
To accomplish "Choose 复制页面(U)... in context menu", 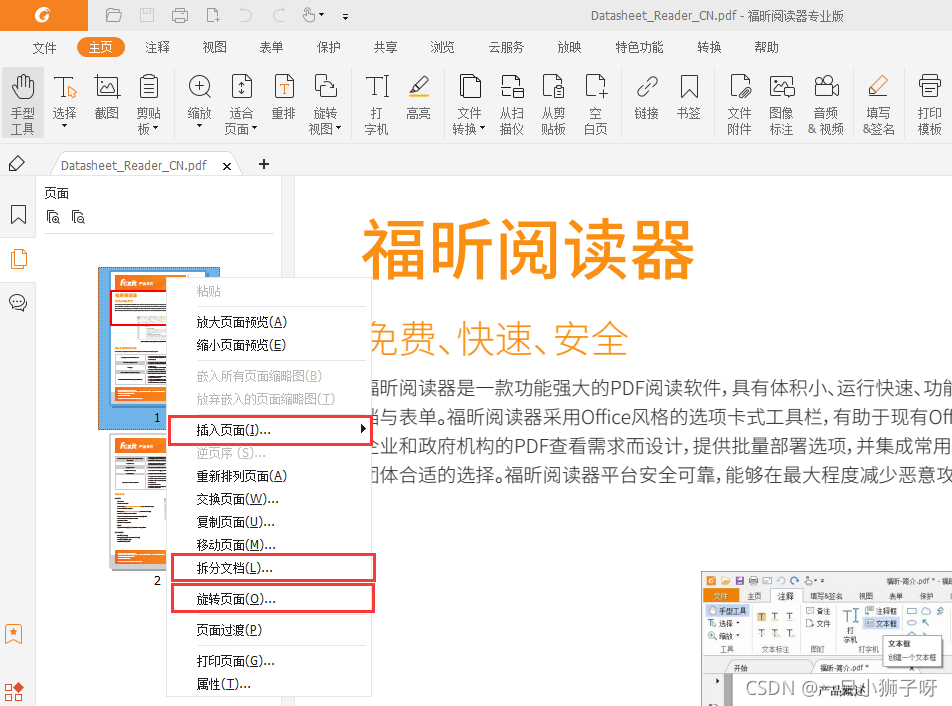I will point(269,522).
